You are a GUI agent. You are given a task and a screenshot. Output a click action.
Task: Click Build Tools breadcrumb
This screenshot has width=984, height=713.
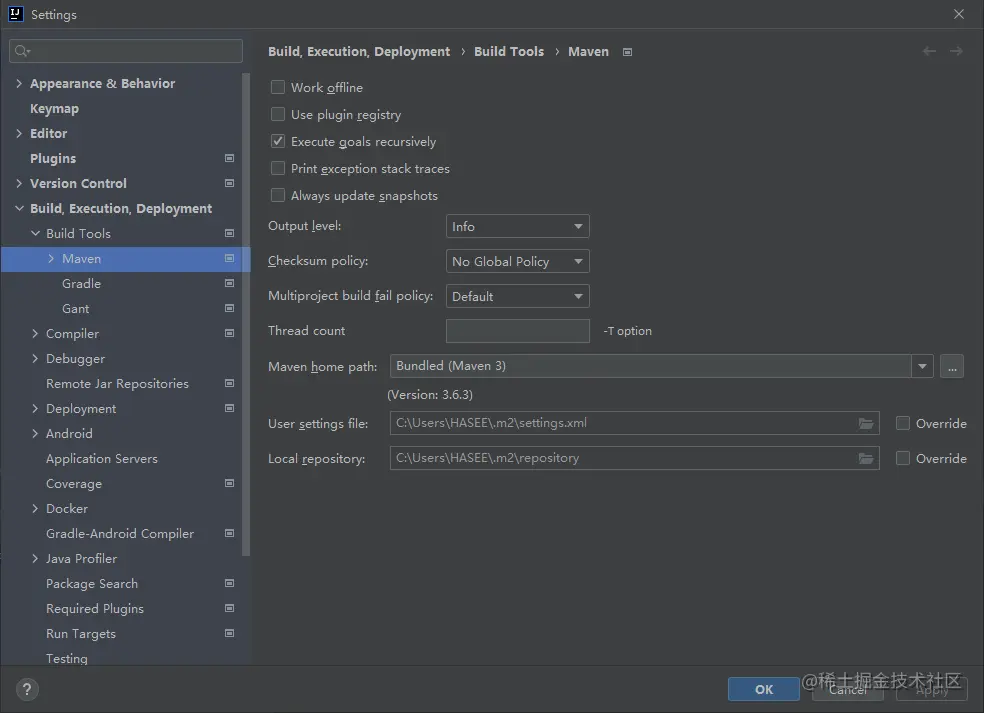pyautogui.click(x=509, y=51)
